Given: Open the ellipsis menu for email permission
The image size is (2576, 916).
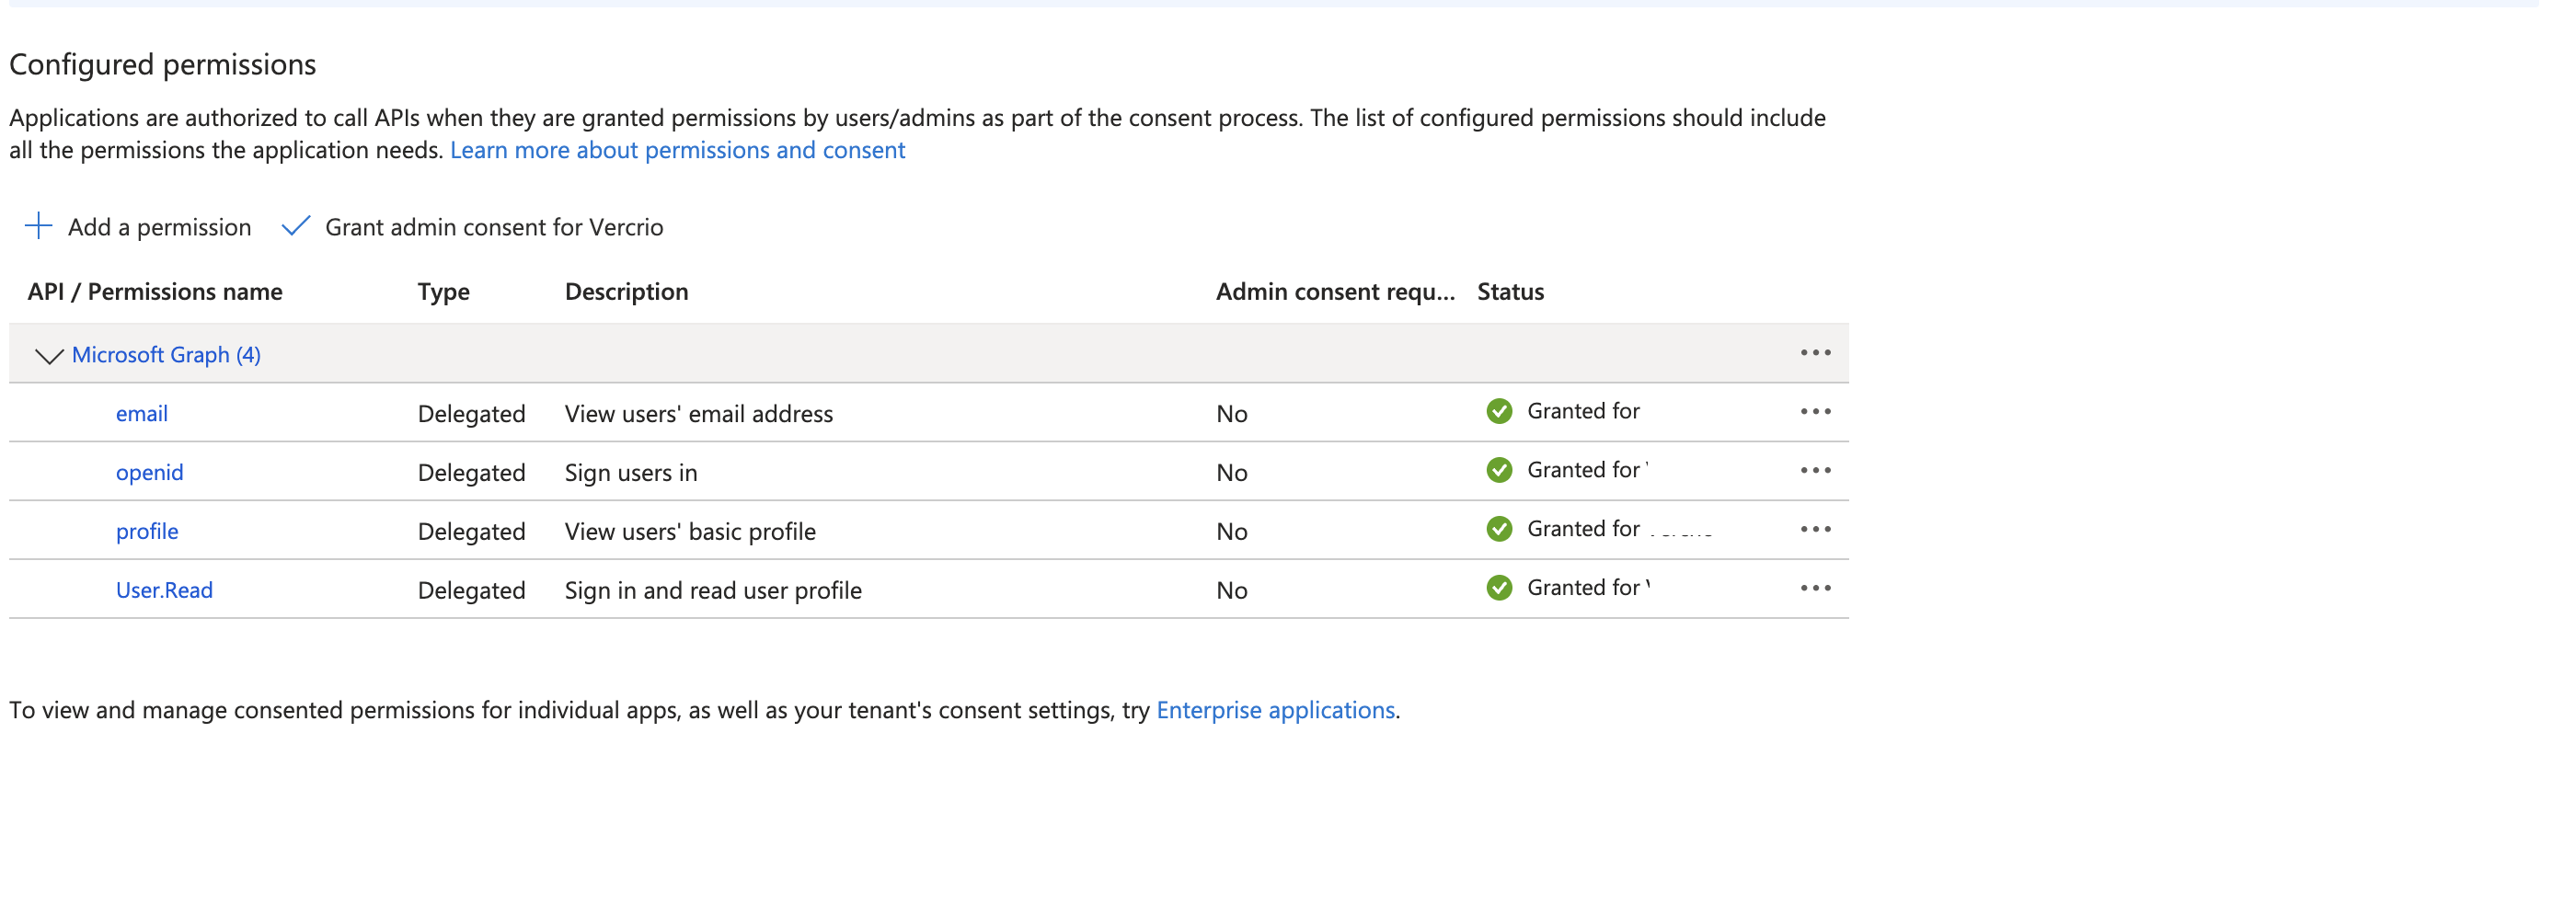Looking at the screenshot, I should pyautogui.click(x=1815, y=412).
